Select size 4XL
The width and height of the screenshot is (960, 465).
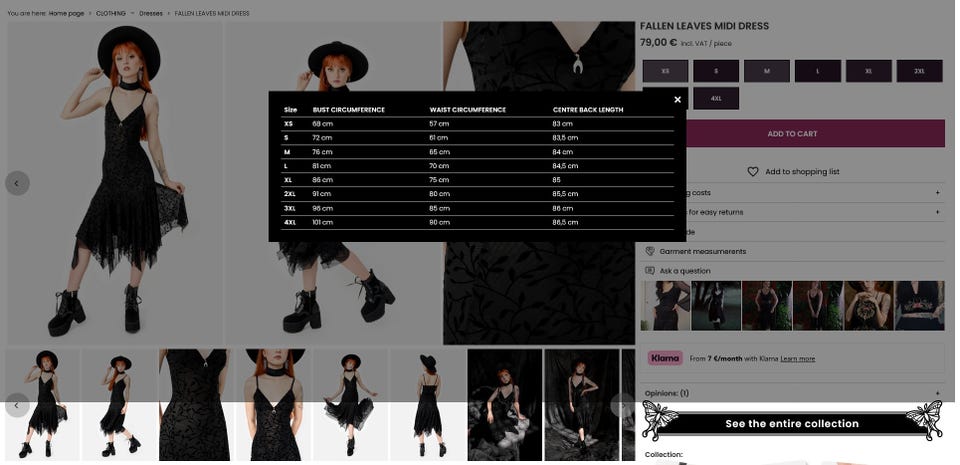(x=716, y=99)
